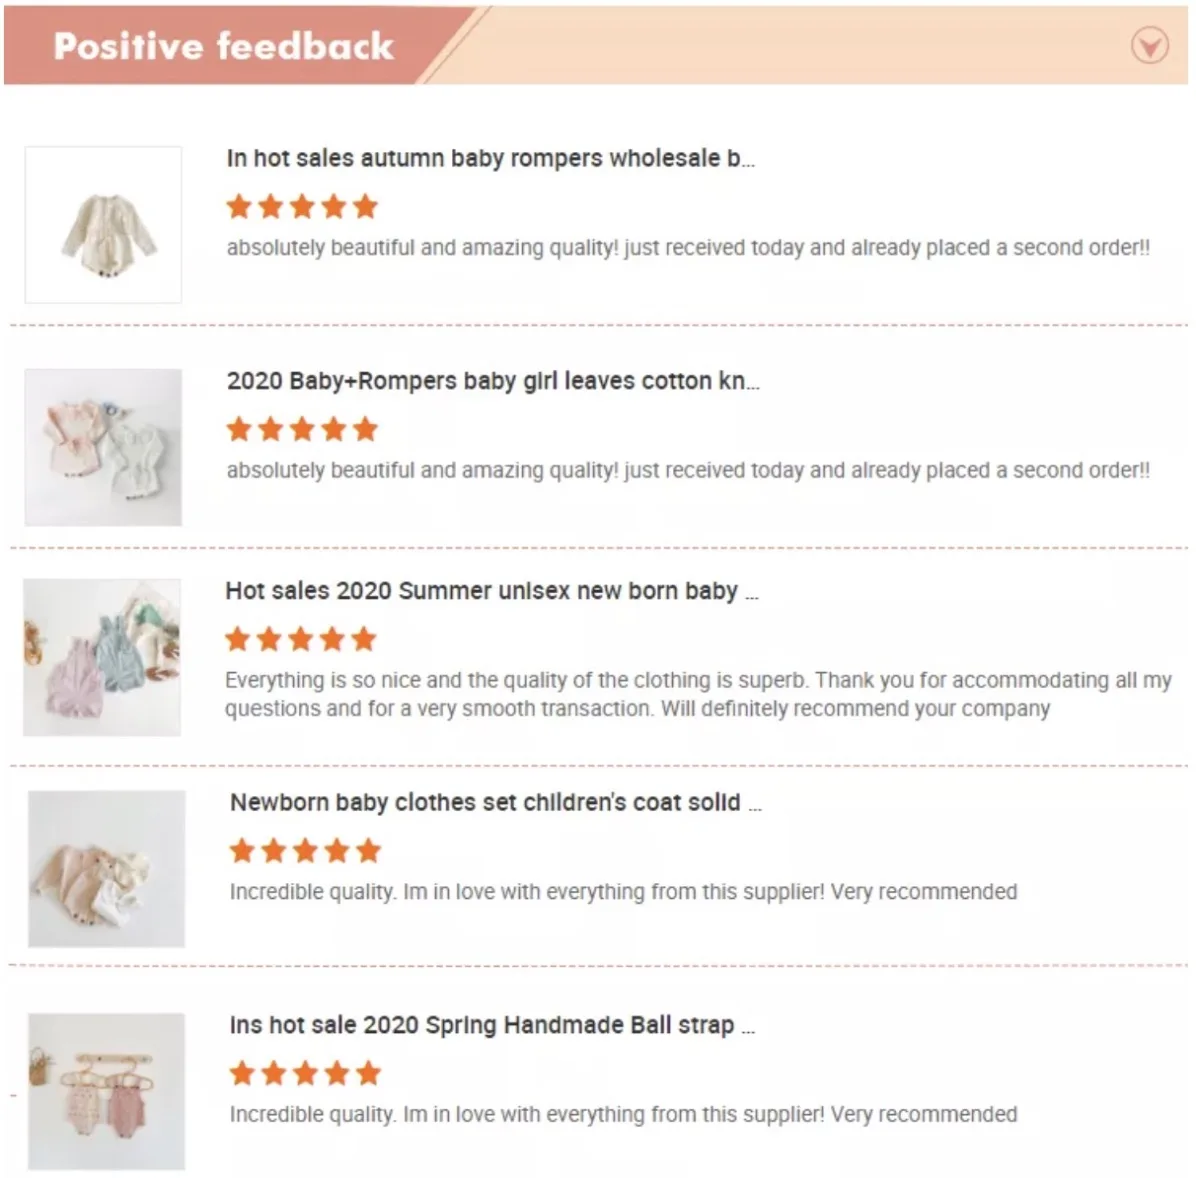Click the star rating under Baby+Rompers listing
This screenshot has width=1196, height=1178.
click(x=303, y=429)
